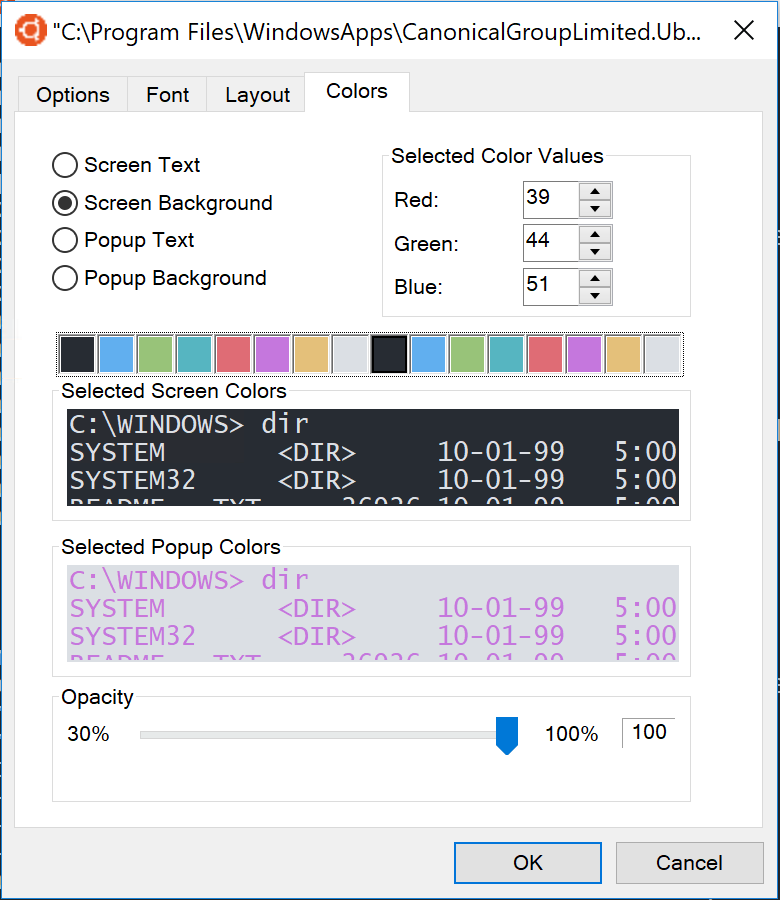Viewport: 780px width, 900px height.
Task: Select the Screen Text radio button
Action: coord(64,165)
